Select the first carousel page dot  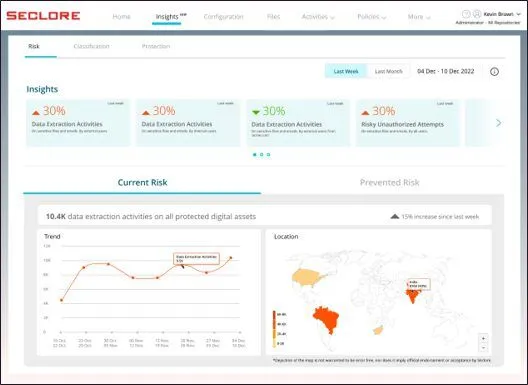click(255, 155)
